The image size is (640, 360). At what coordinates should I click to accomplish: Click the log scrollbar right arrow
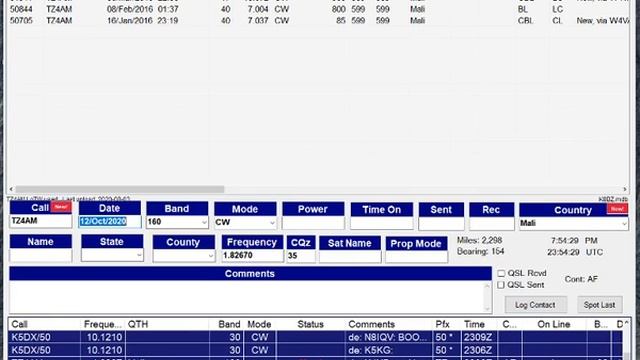(624, 189)
